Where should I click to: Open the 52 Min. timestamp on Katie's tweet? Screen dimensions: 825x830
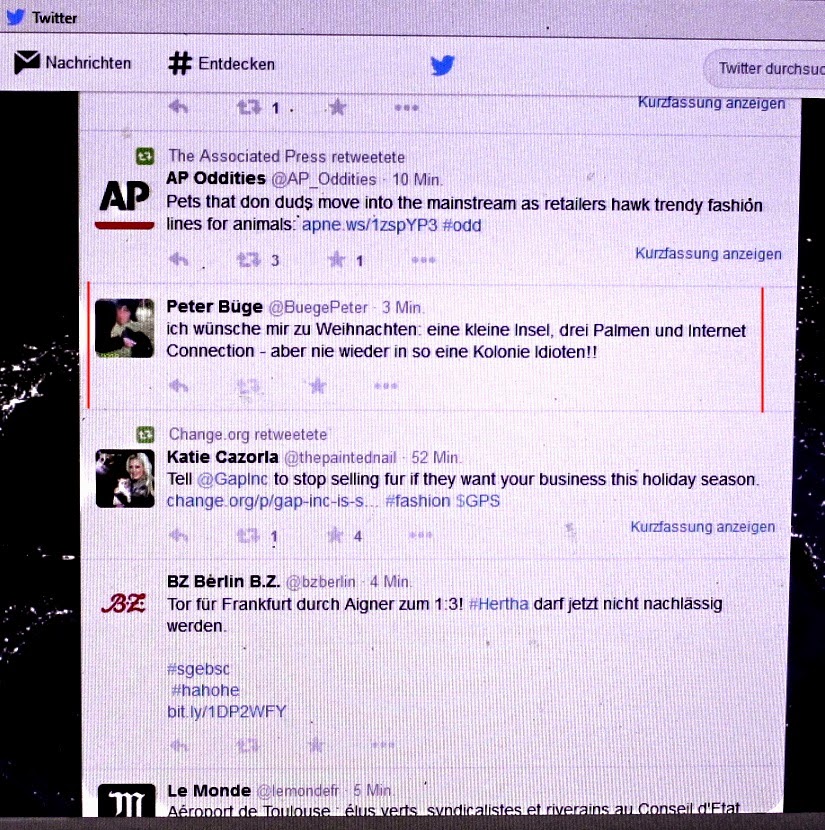436,458
